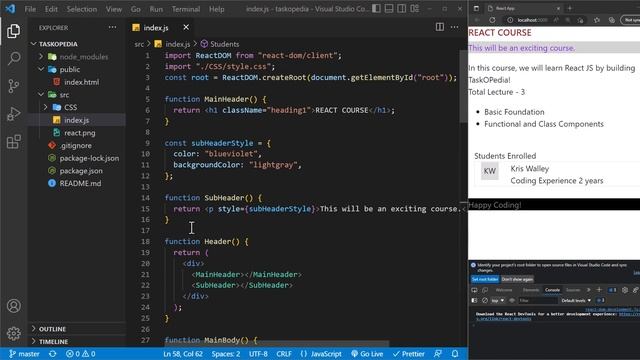This screenshot has width=640, height=360.
Task: Open .gitignore file
Action: coord(76,145)
